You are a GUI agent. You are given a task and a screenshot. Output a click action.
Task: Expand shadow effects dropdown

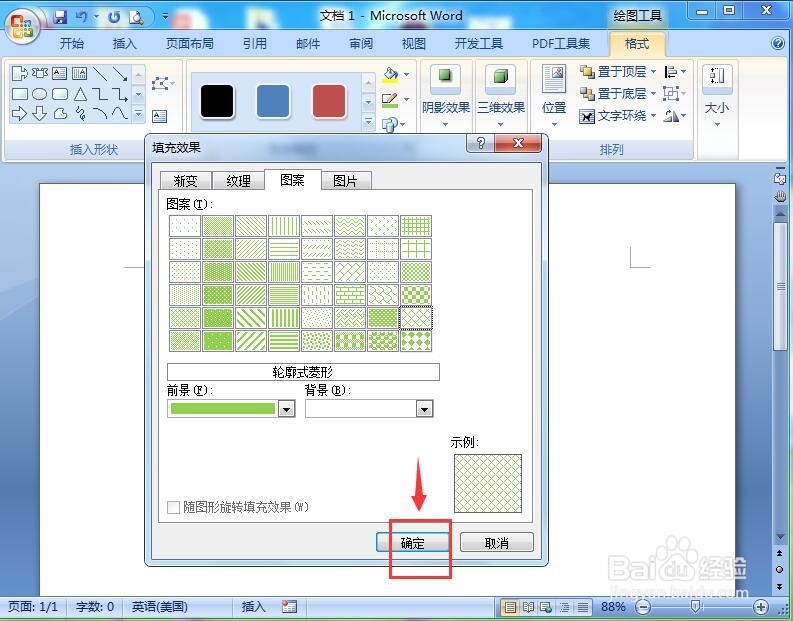(x=446, y=124)
